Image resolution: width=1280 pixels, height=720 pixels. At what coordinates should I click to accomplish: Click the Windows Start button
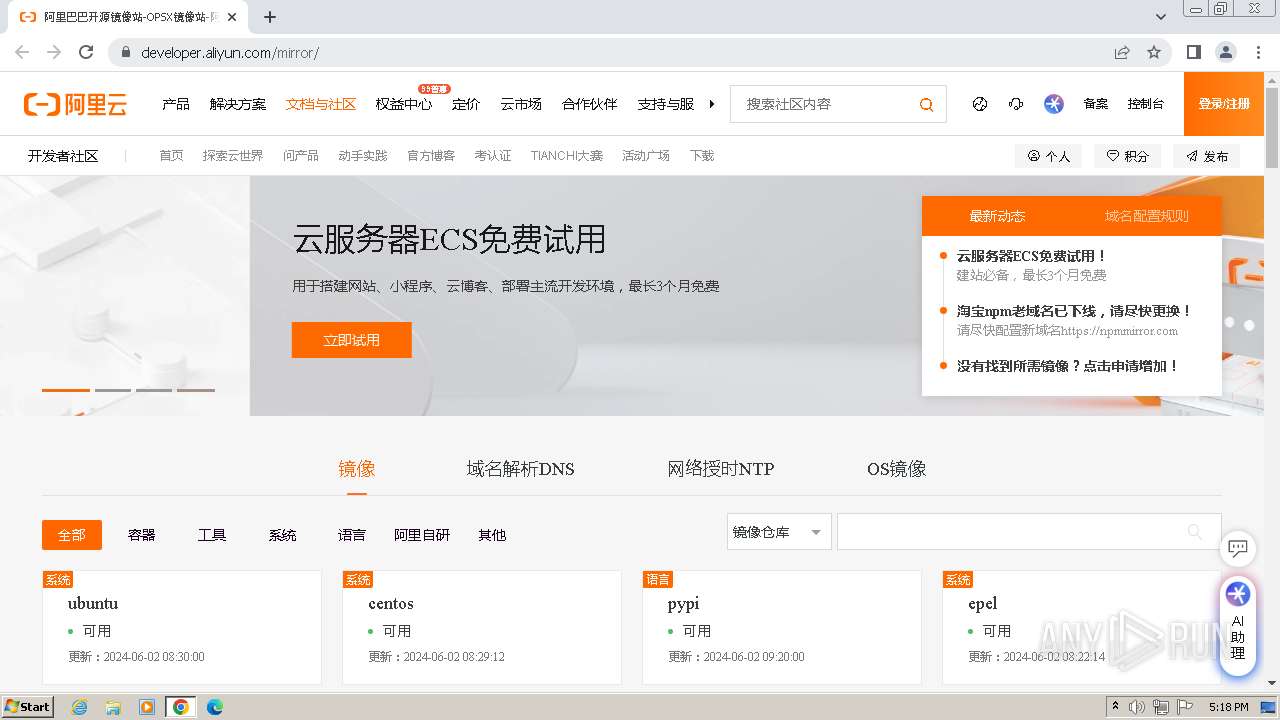pos(27,707)
